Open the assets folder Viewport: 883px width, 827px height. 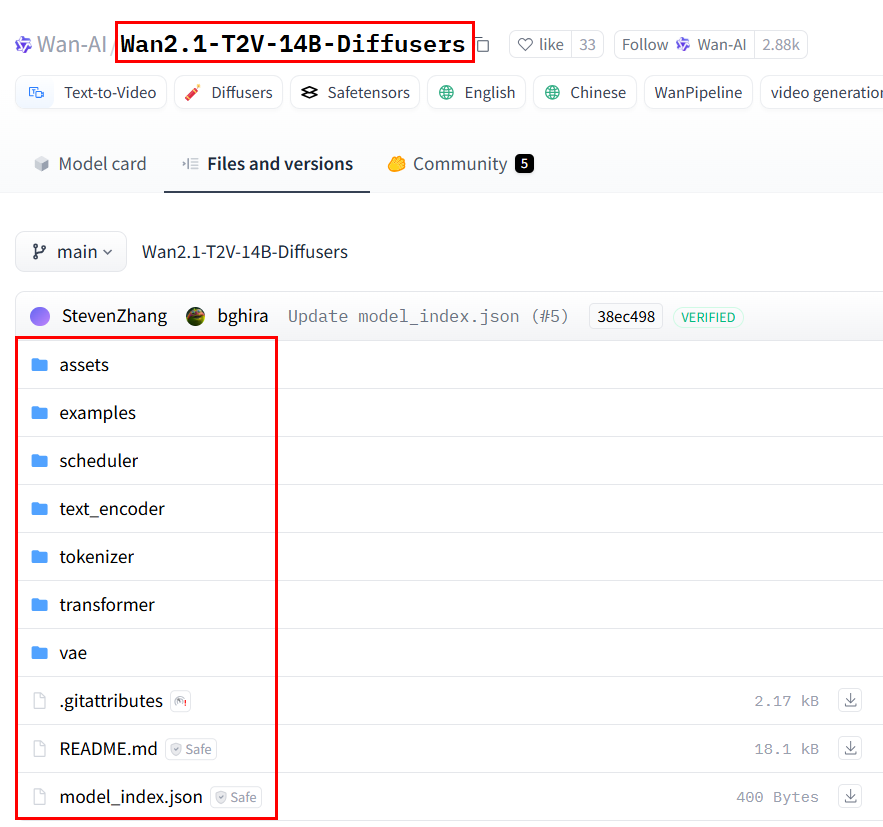[x=84, y=365]
